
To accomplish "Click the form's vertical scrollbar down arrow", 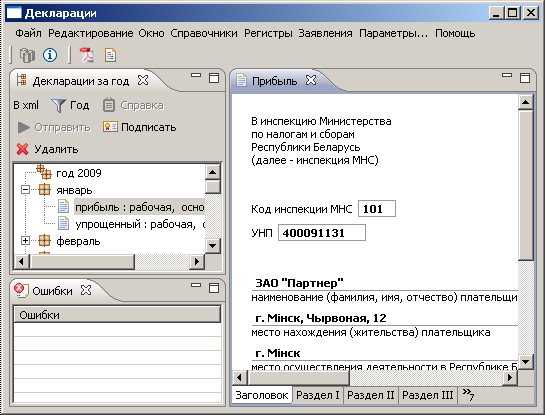I will (525, 362).
